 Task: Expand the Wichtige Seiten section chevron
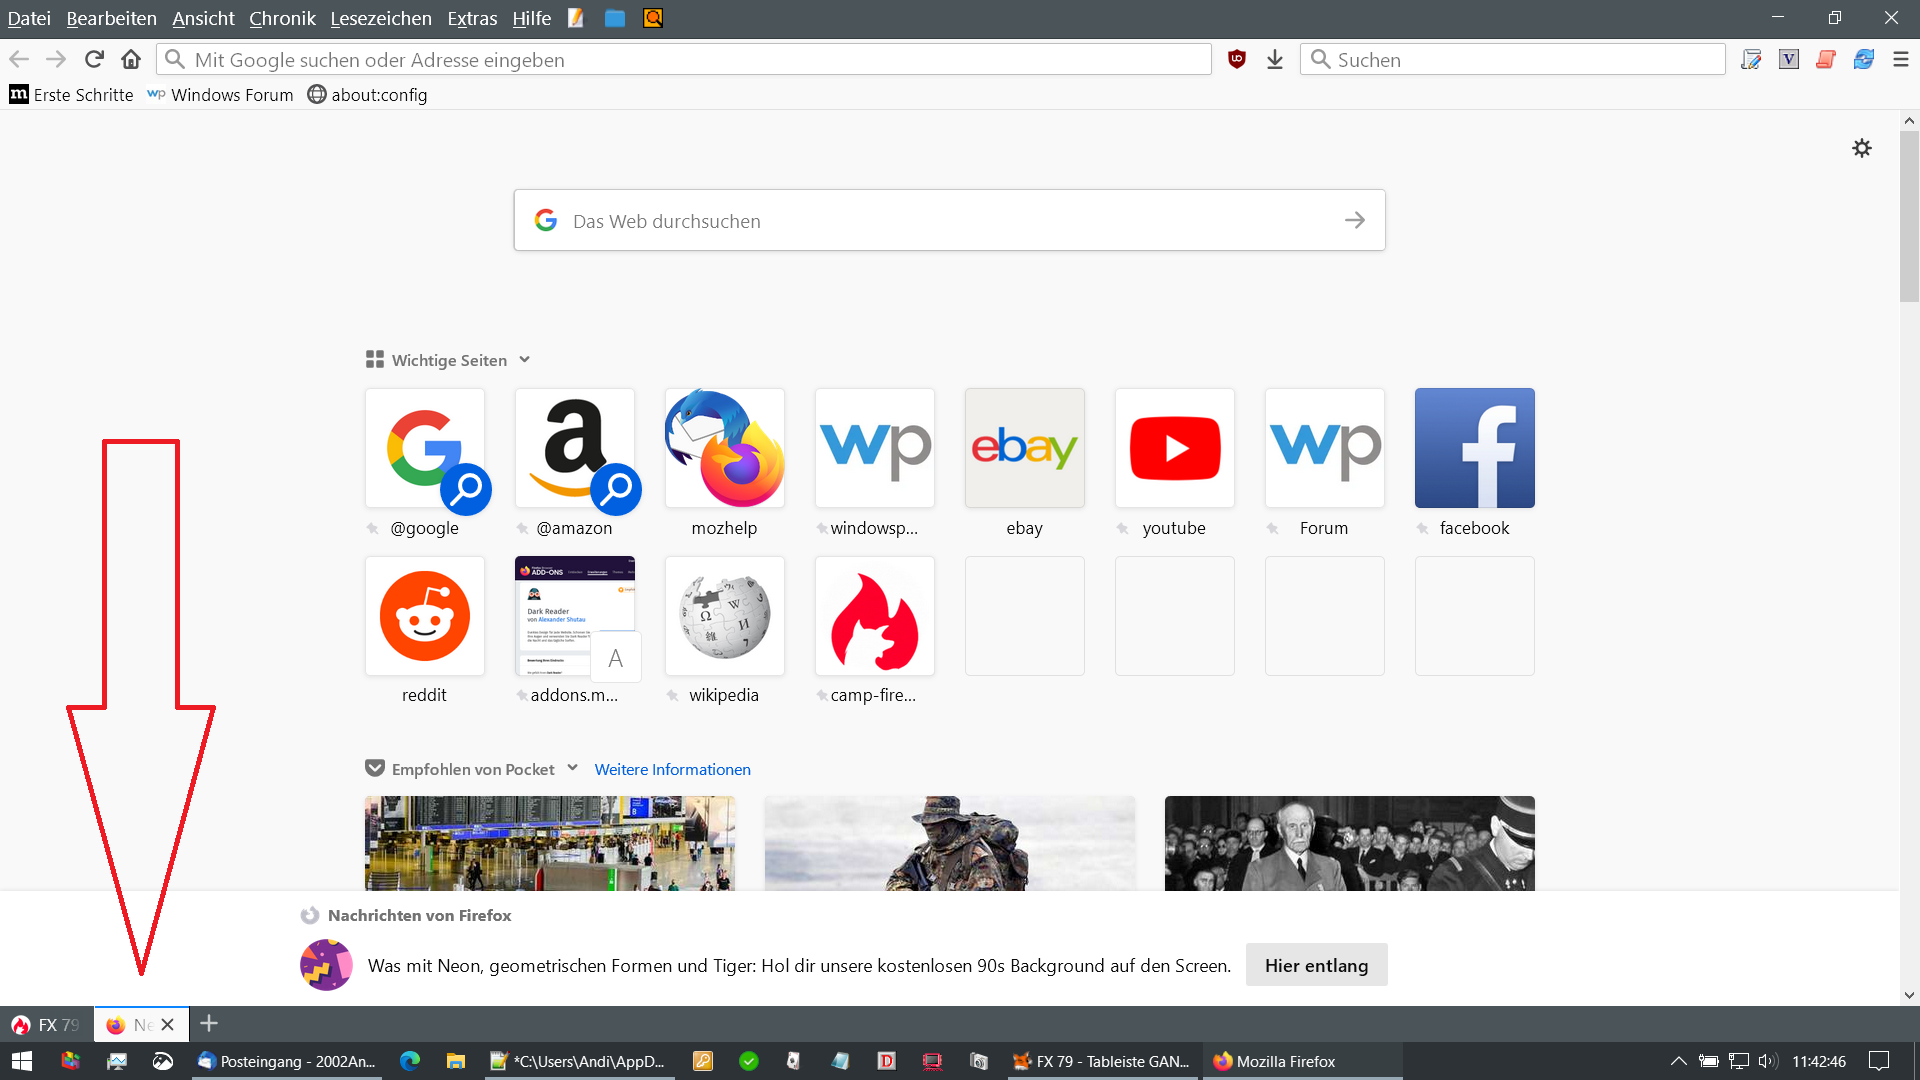click(524, 359)
